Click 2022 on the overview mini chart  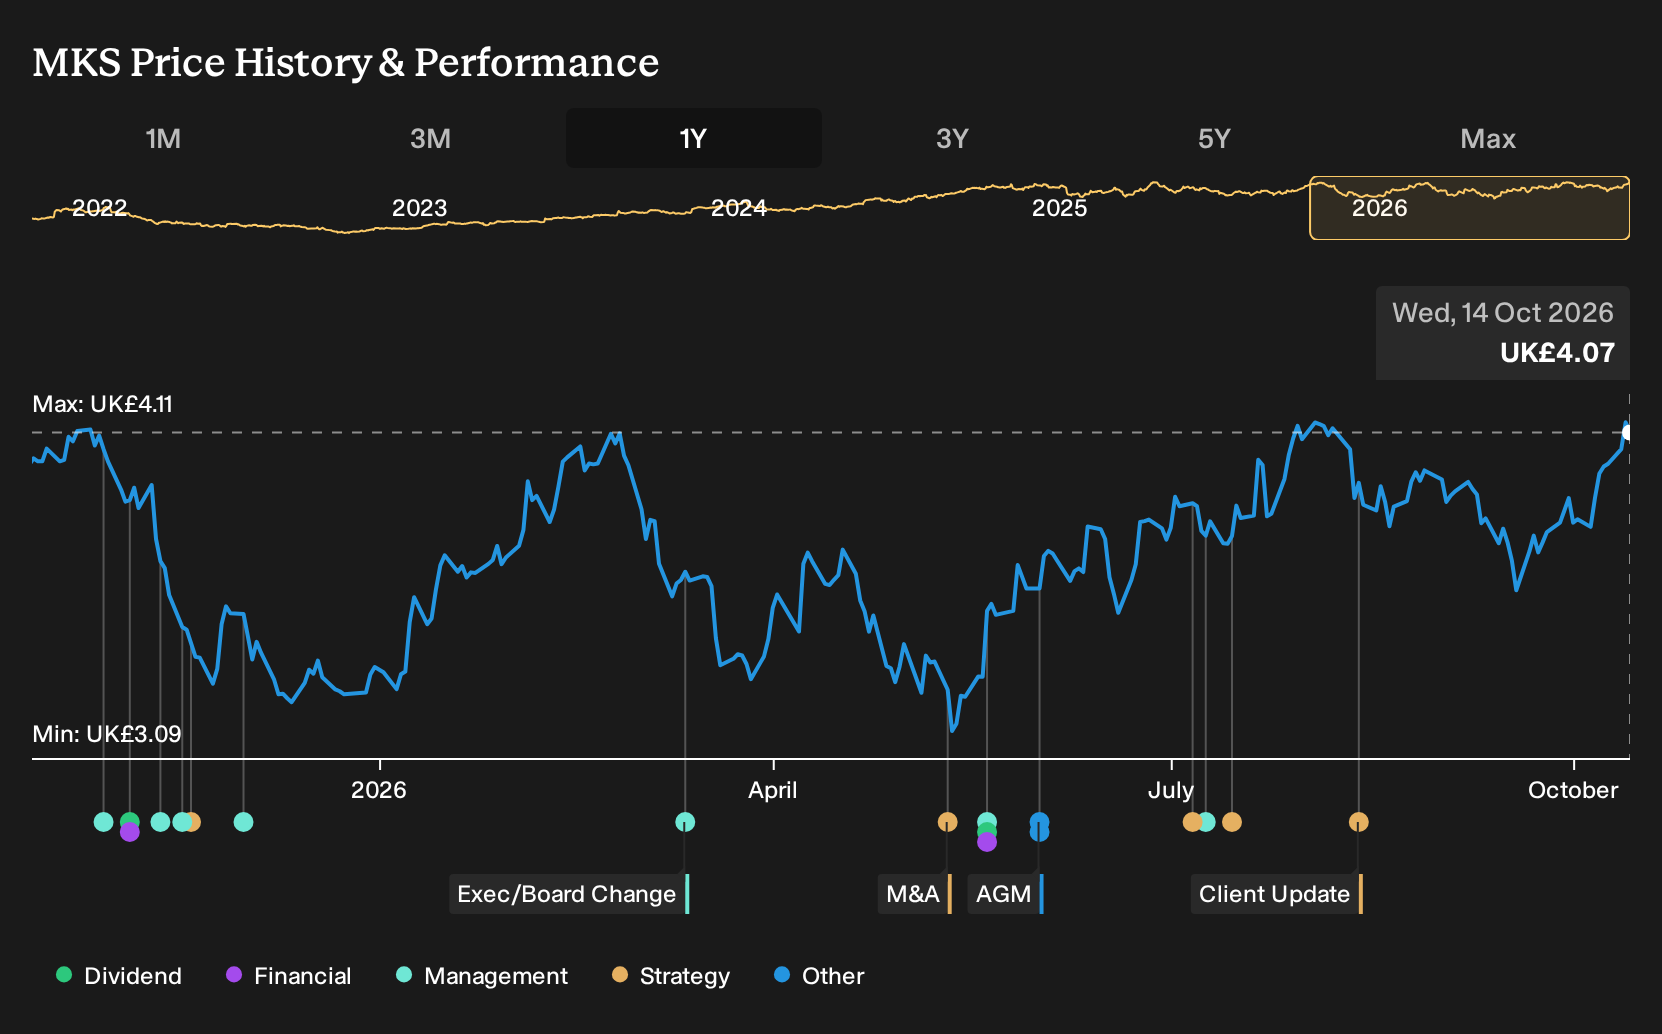100,208
